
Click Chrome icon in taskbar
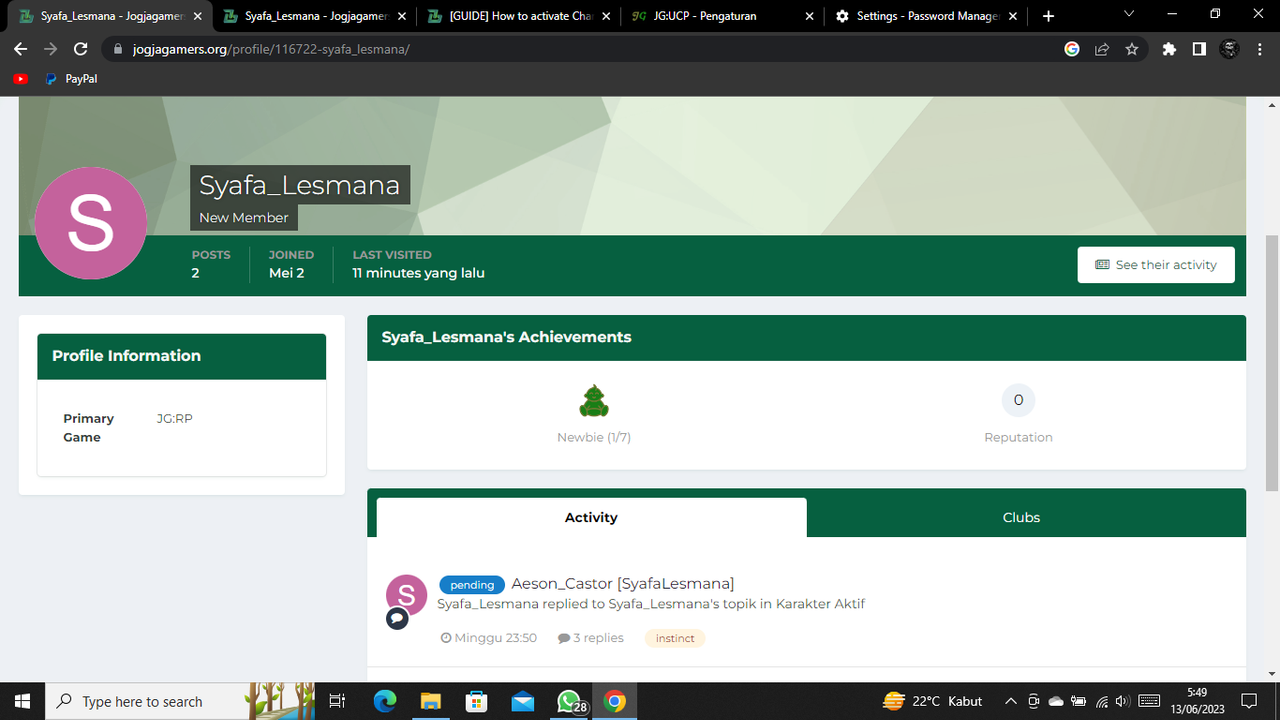(615, 701)
